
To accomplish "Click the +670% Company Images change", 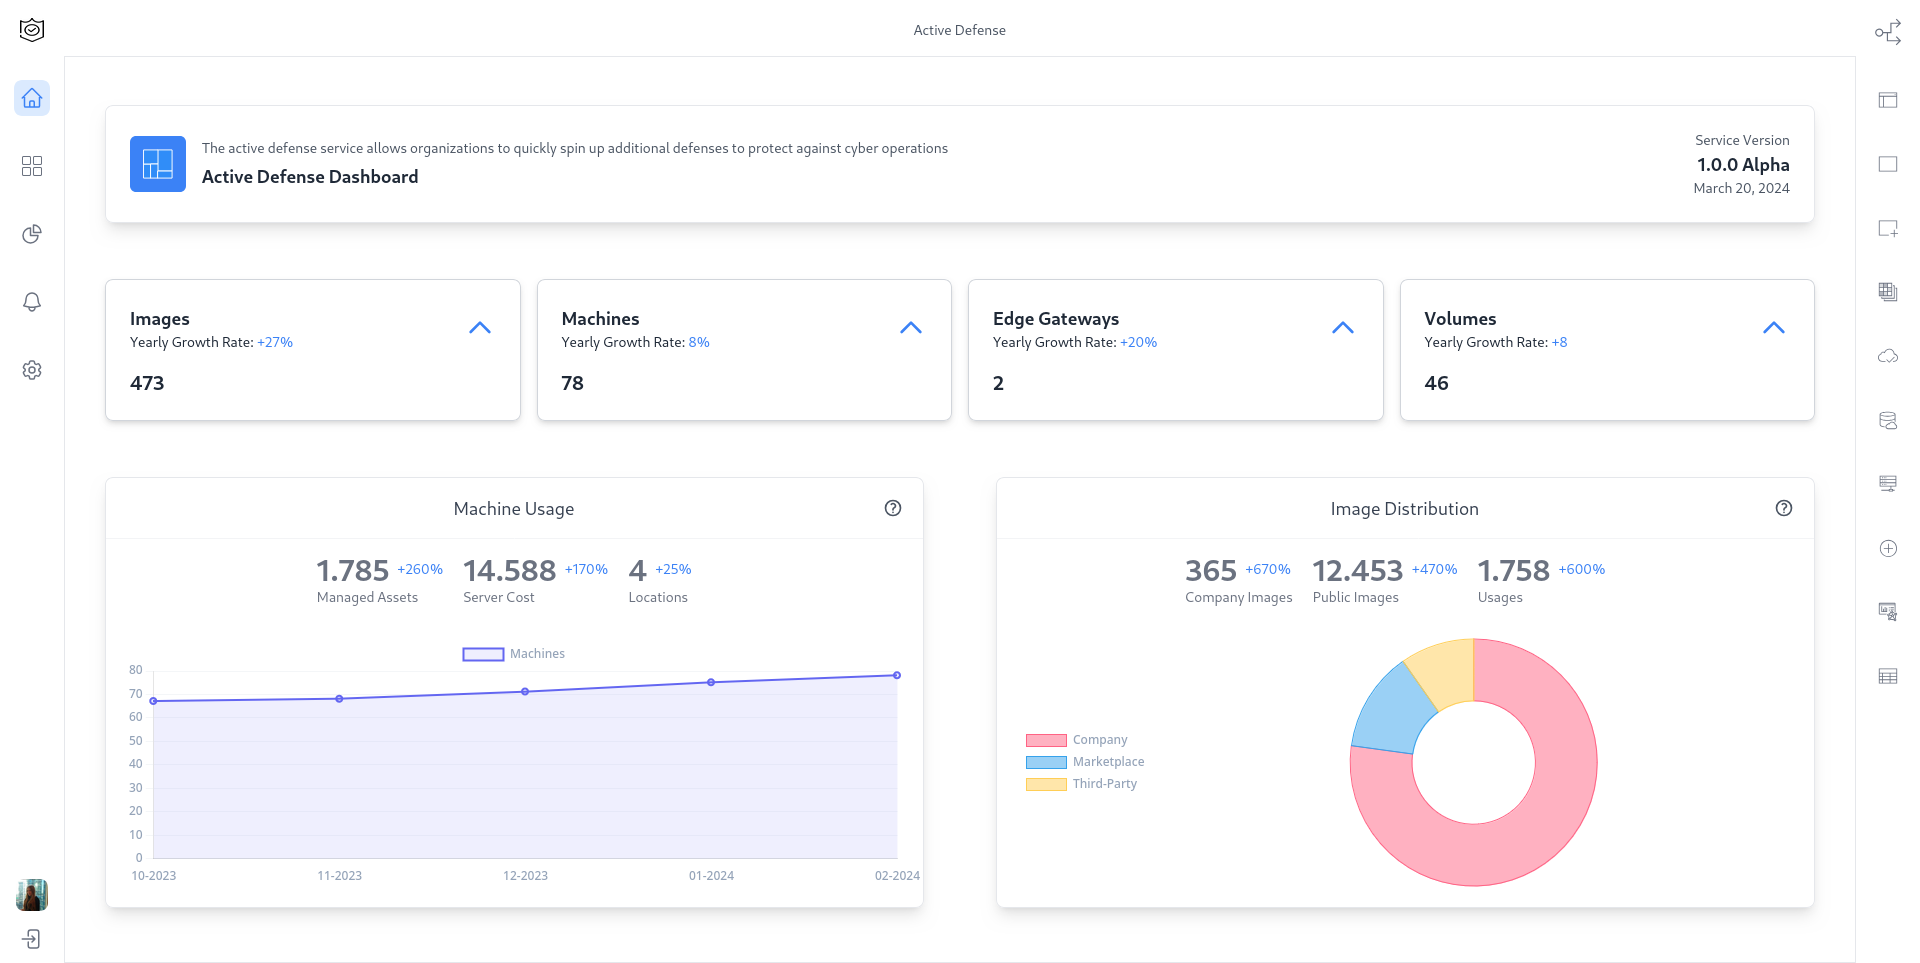I will [x=1268, y=569].
